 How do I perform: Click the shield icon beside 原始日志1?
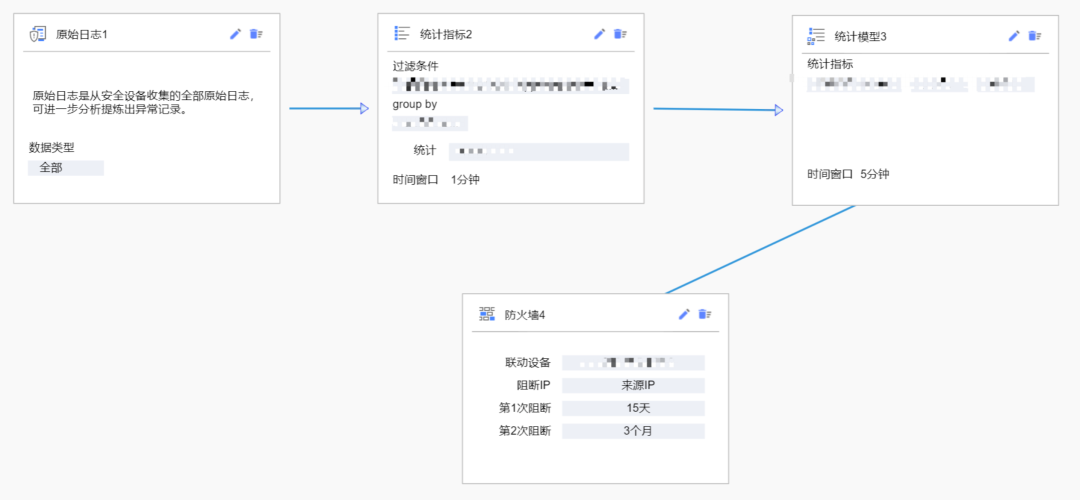tap(37, 34)
